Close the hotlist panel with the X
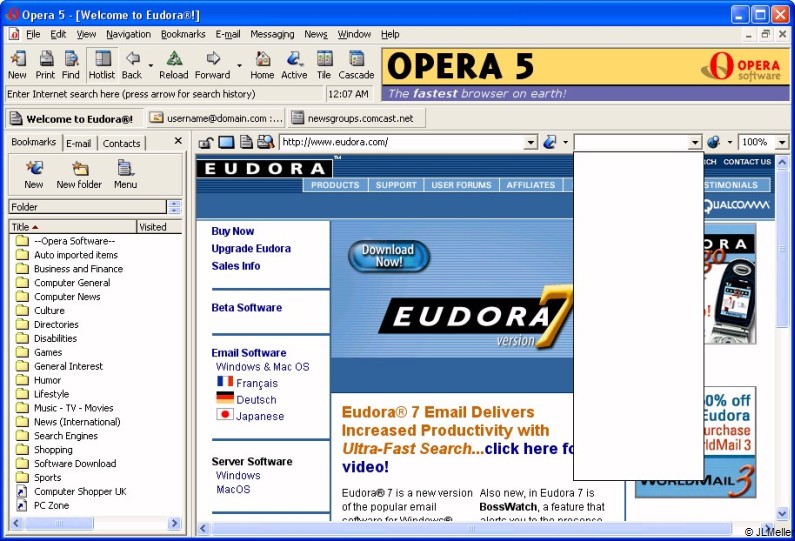 tap(178, 141)
